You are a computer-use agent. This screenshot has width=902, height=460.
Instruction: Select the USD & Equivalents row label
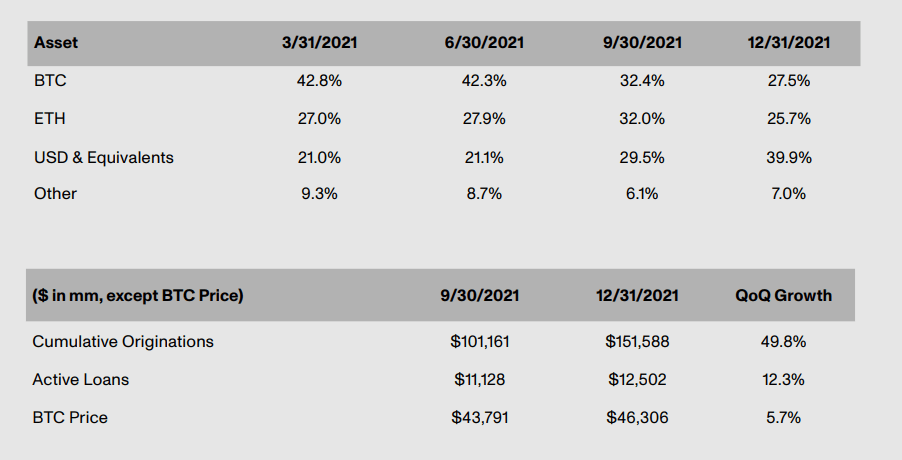click(x=103, y=157)
